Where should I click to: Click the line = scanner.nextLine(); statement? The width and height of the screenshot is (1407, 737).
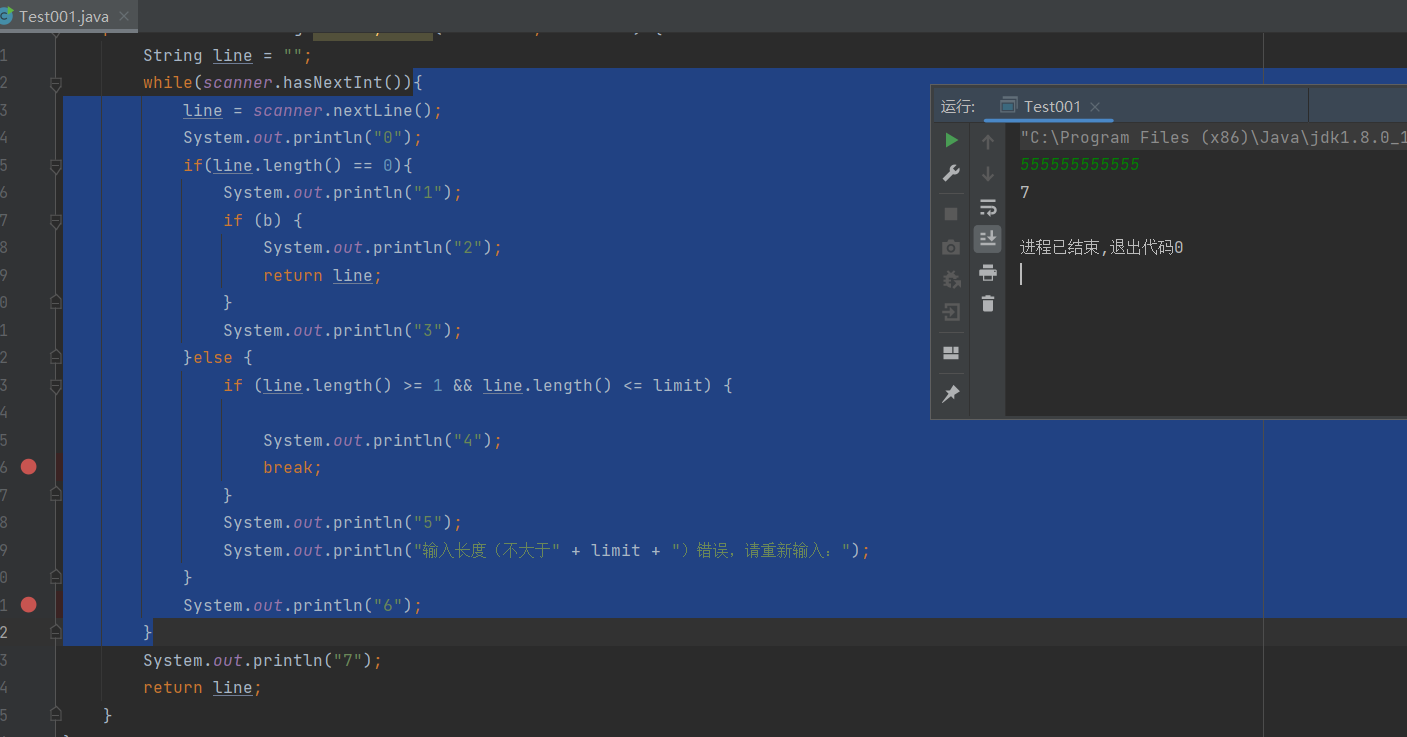[x=312, y=110]
